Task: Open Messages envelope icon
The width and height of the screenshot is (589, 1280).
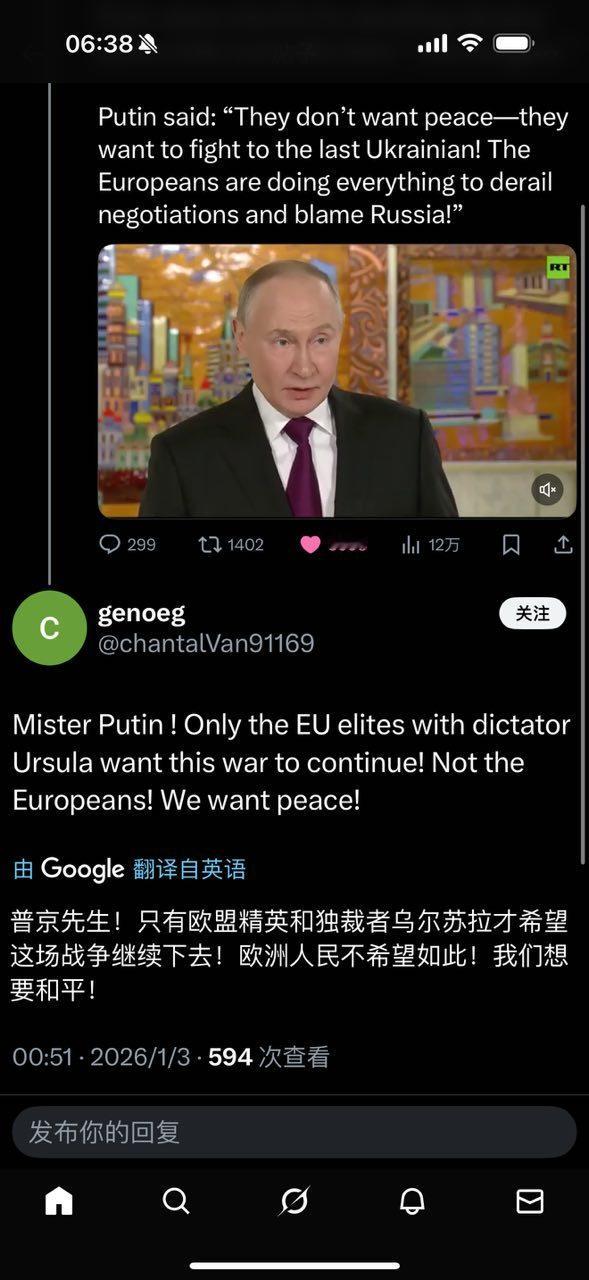Action: click(x=530, y=1200)
